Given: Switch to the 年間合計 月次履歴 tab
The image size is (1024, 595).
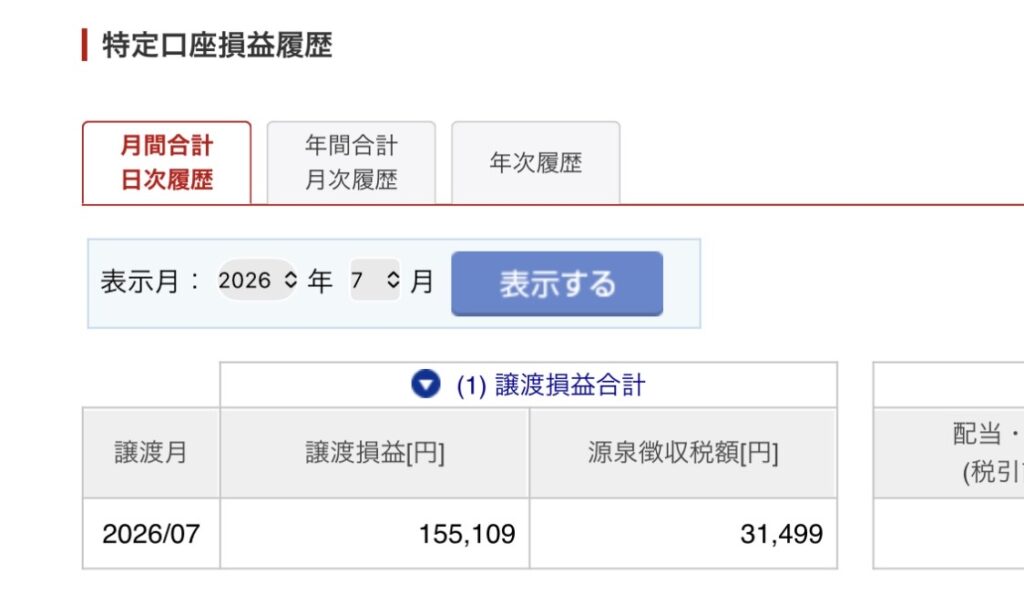Looking at the screenshot, I should tap(351, 163).
